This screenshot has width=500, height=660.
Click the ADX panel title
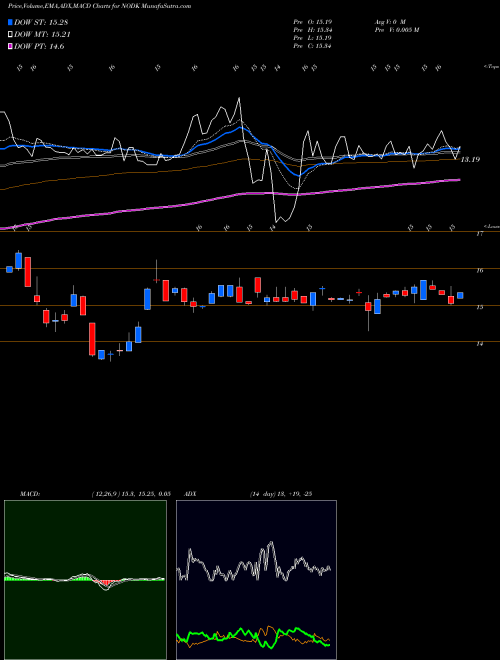click(190, 494)
